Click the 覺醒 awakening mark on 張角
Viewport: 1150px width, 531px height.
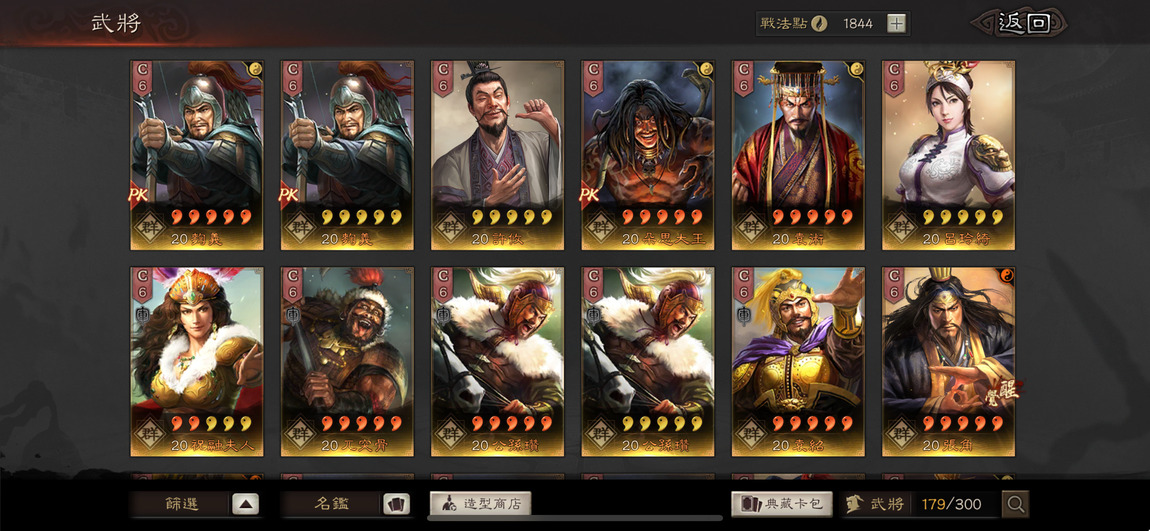click(1001, 392)
